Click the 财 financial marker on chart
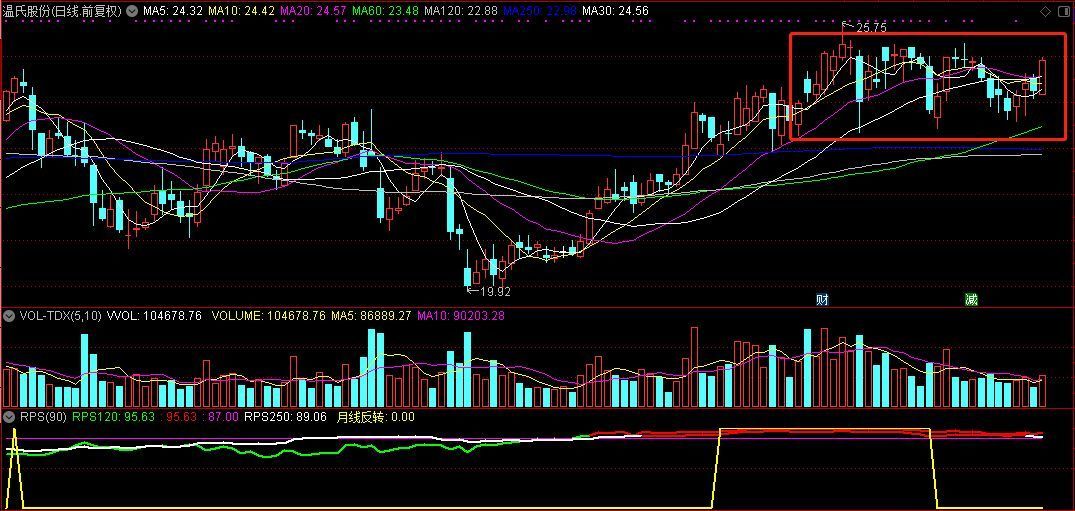 pos(822,299)
